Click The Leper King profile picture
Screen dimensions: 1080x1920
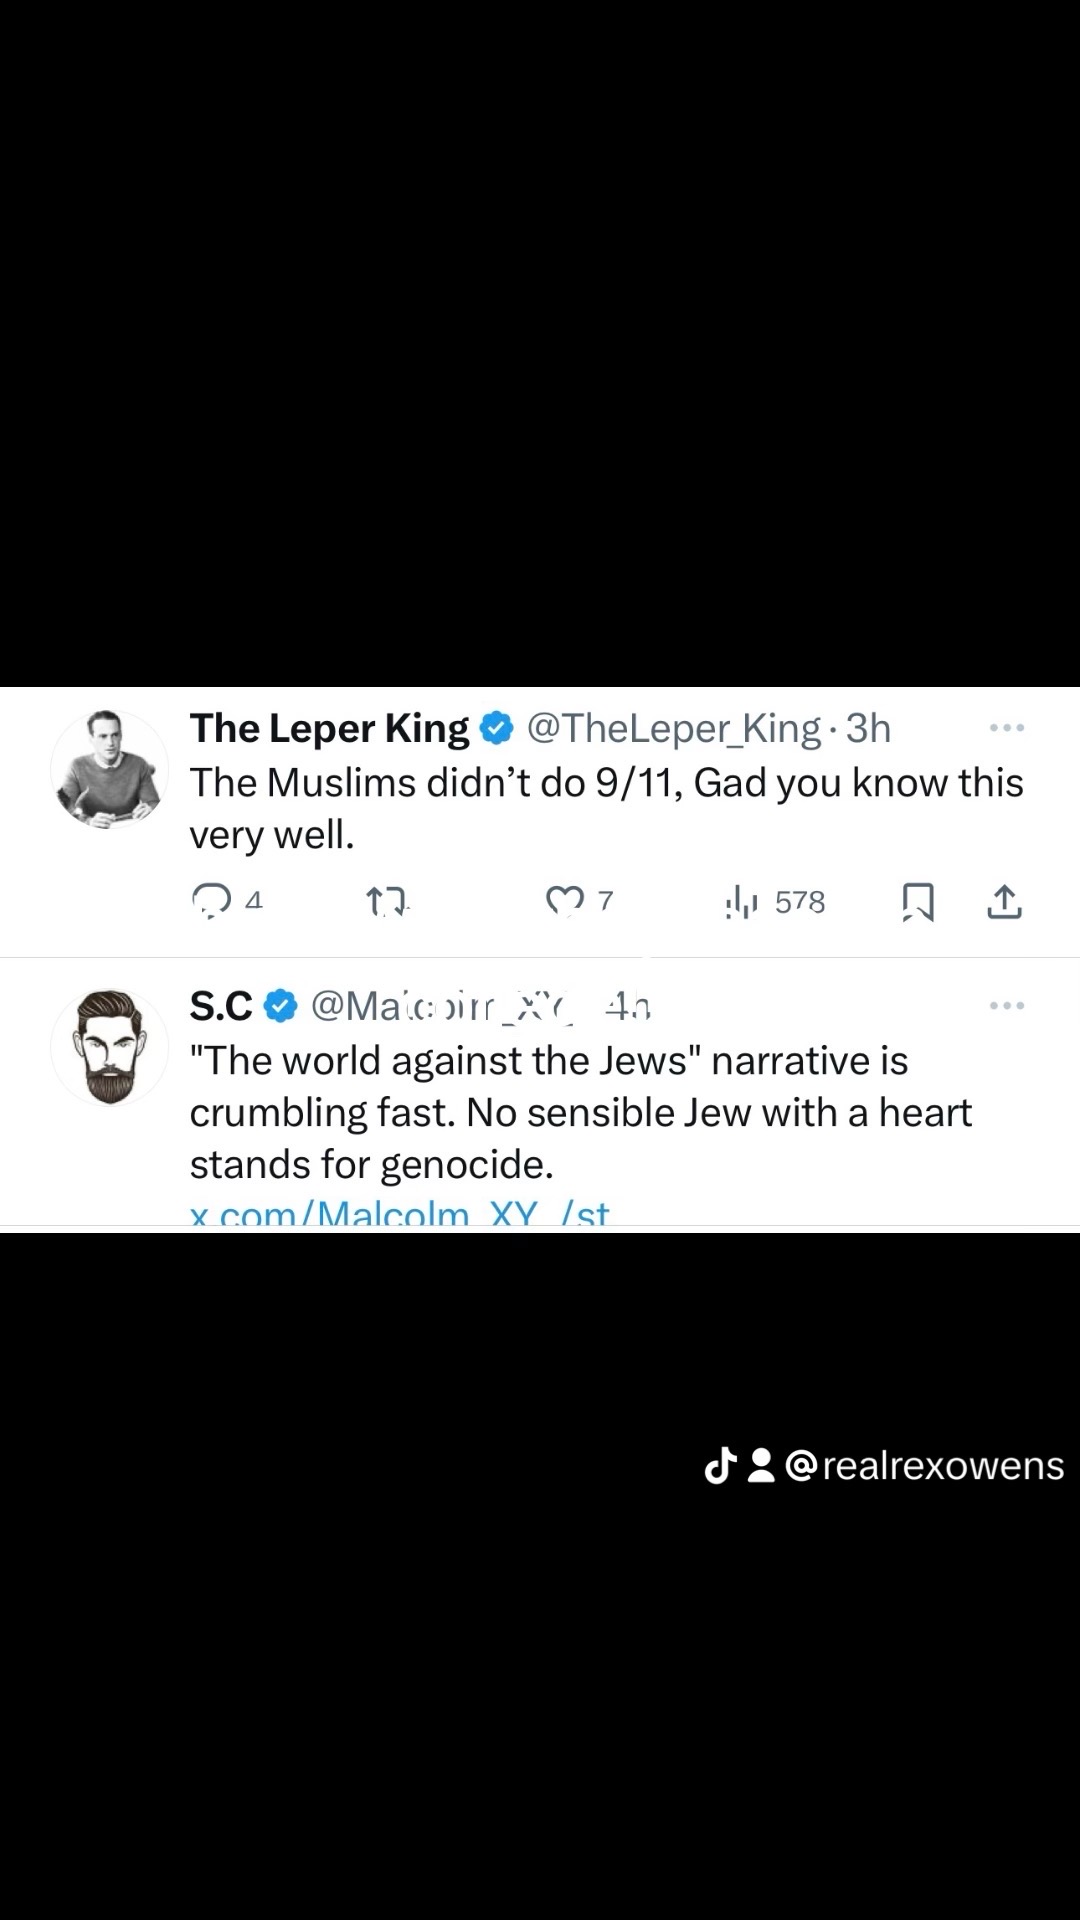(x=110, y=769)
